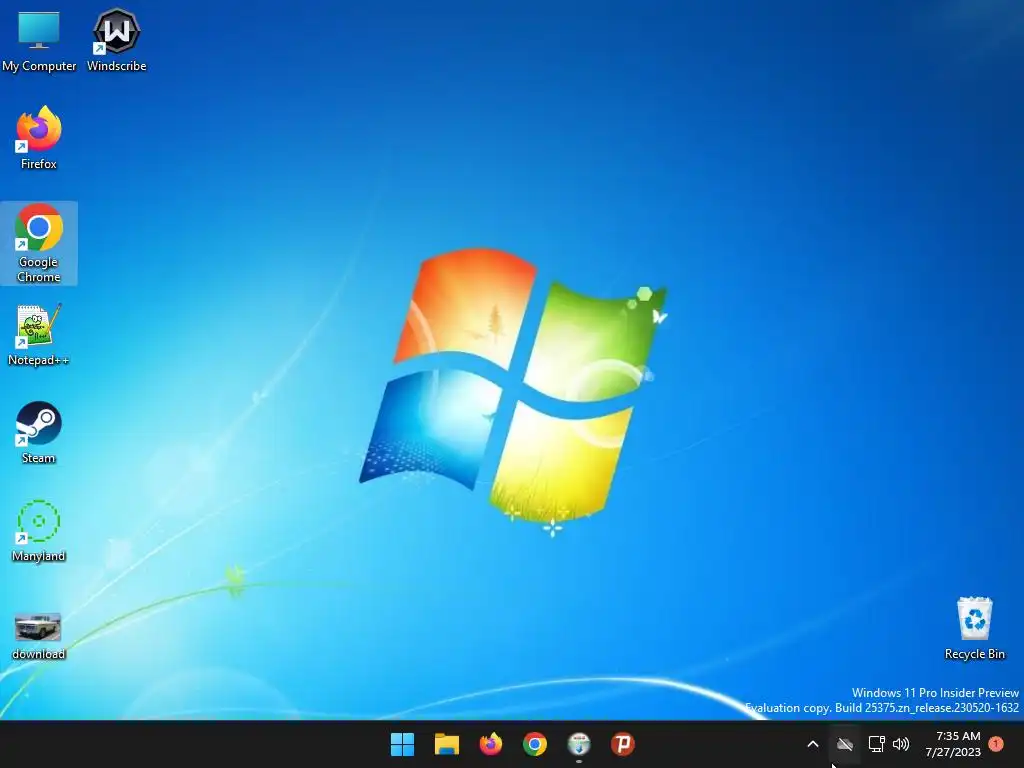Select the download image file thumbnail

click(39, 636)
